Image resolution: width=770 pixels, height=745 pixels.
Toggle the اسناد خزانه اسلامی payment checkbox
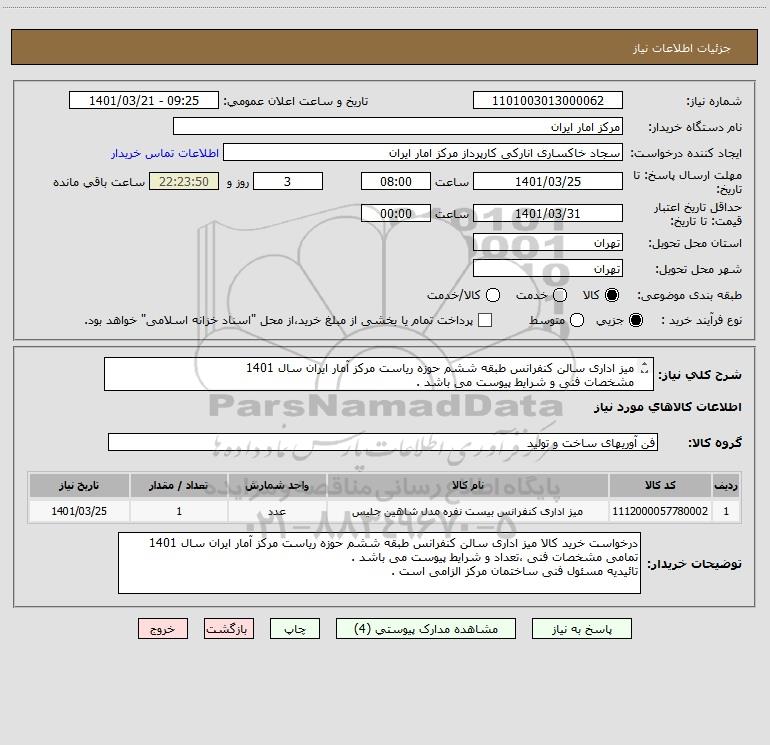(485, 320)
